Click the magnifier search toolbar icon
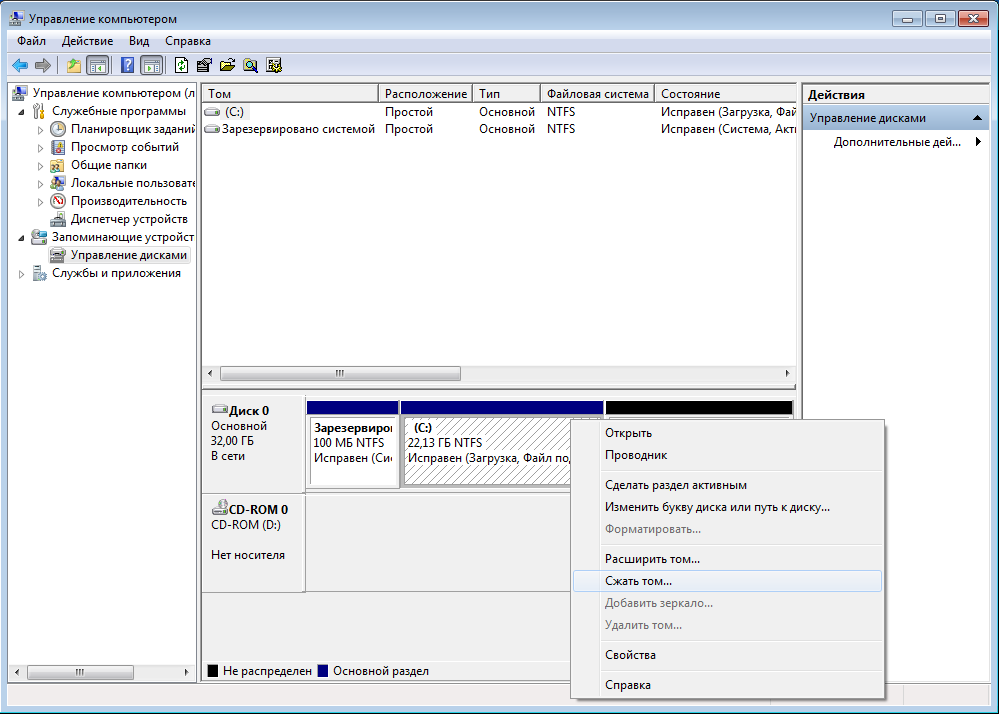This screenshot has width=999, height=714. click(x=250, y=65)
